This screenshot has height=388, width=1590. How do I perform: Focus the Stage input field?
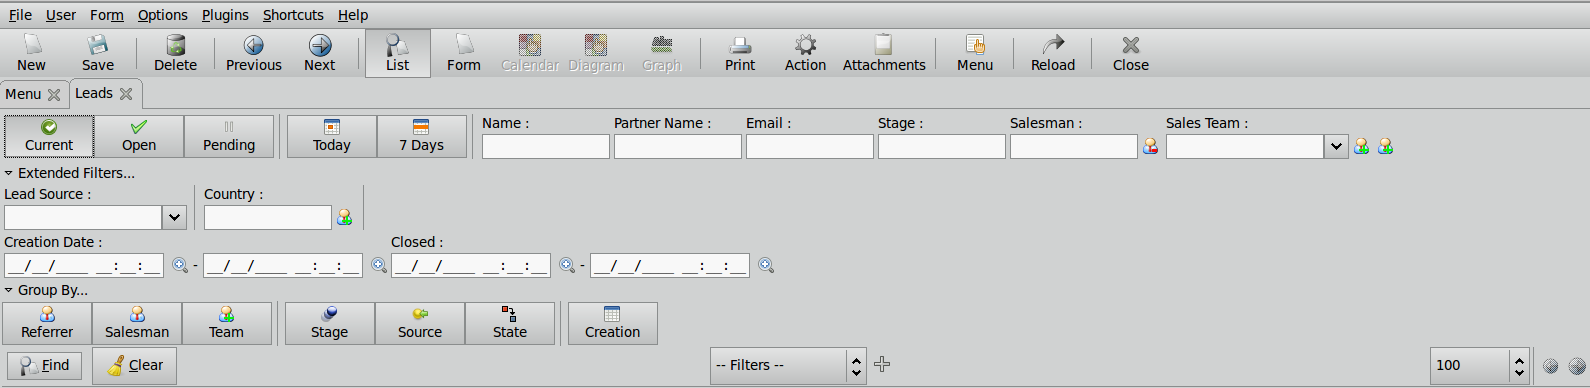[942, 146]
